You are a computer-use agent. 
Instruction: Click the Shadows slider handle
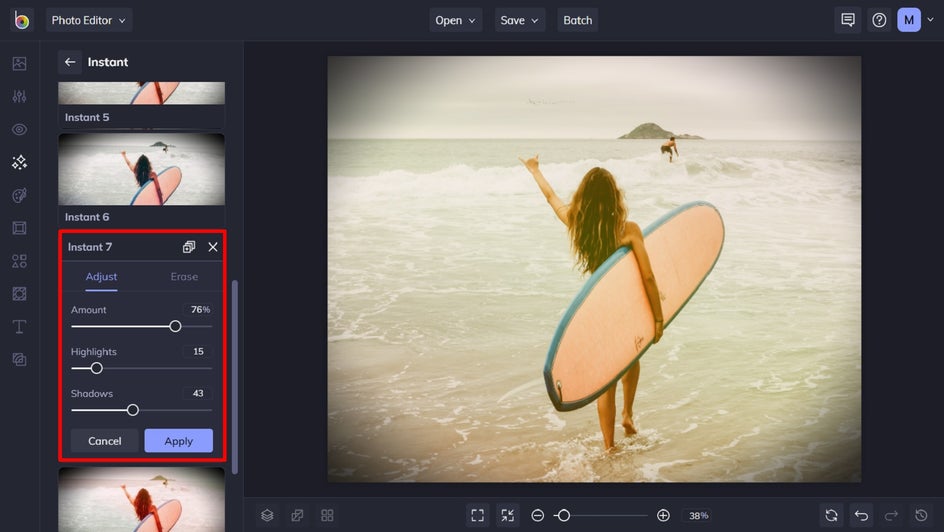(x=132, y=410)
